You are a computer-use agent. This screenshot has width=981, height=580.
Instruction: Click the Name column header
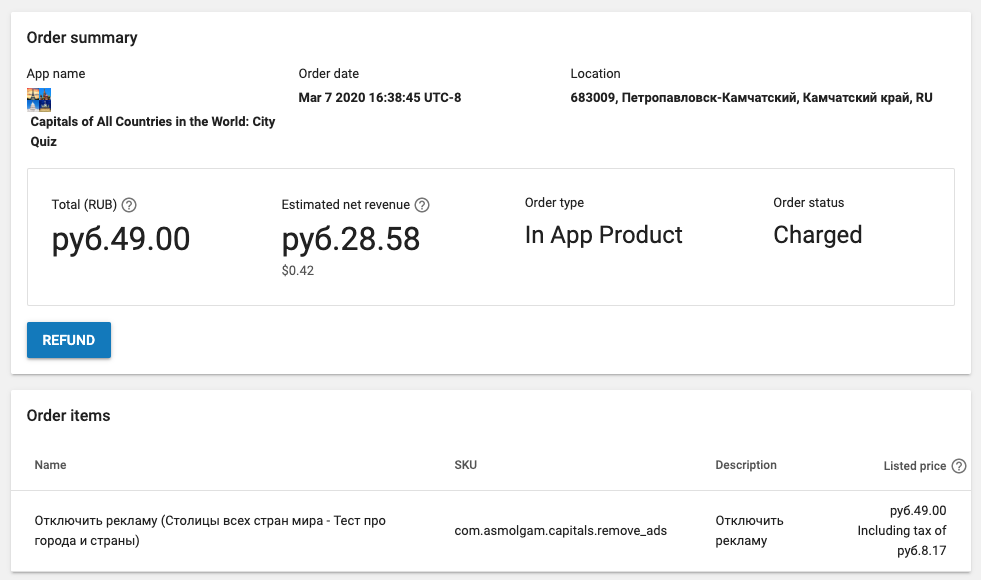coord(50,465)
